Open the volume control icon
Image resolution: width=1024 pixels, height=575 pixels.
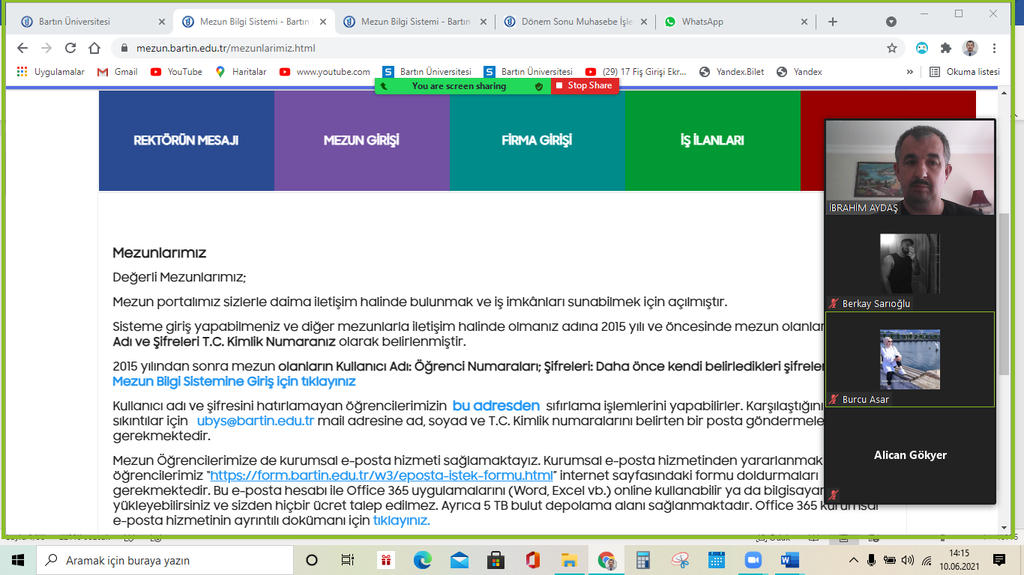(x=908, y=560)
